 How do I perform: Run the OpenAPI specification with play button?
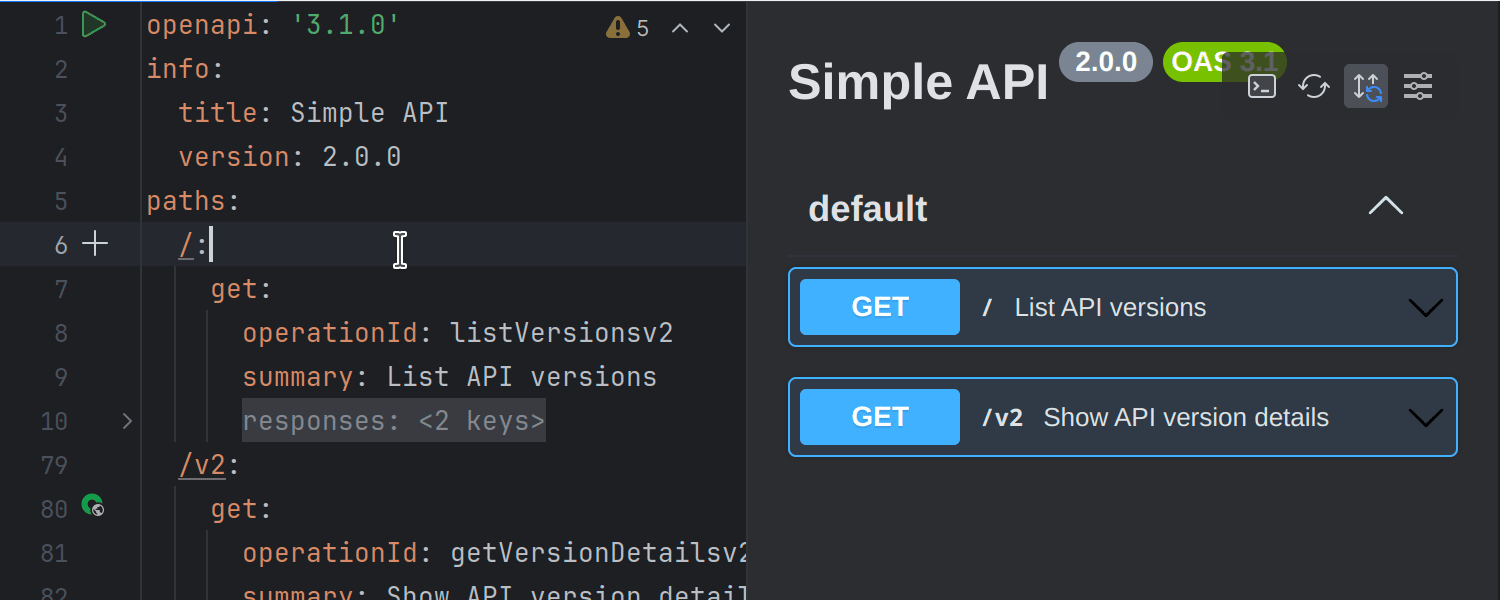coord(95,24)
